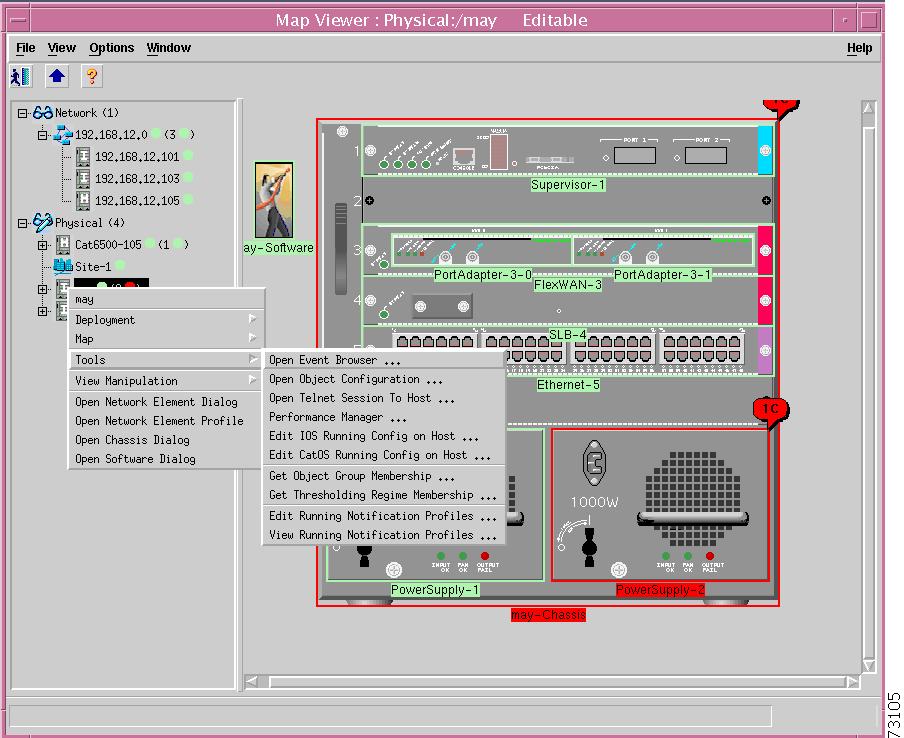Collapse the Network tree node

click(22, 113)
